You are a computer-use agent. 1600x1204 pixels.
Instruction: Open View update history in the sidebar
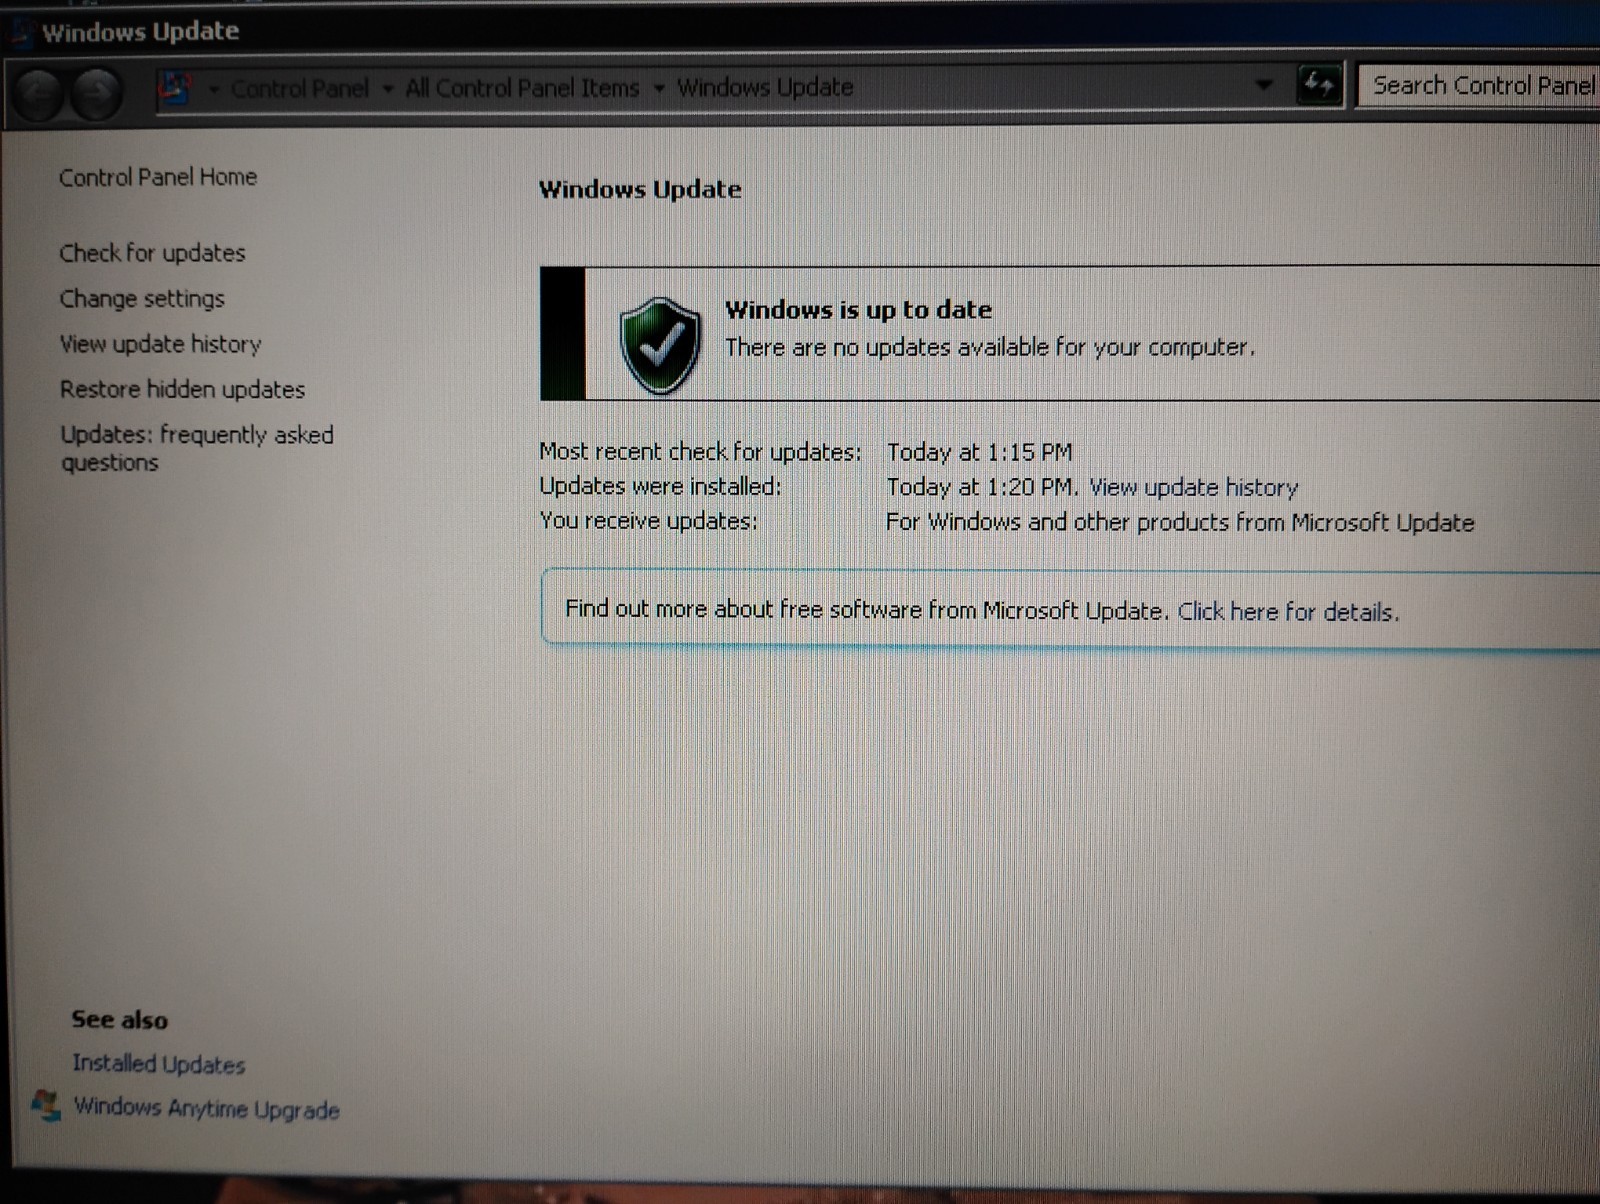click(160, 344)
